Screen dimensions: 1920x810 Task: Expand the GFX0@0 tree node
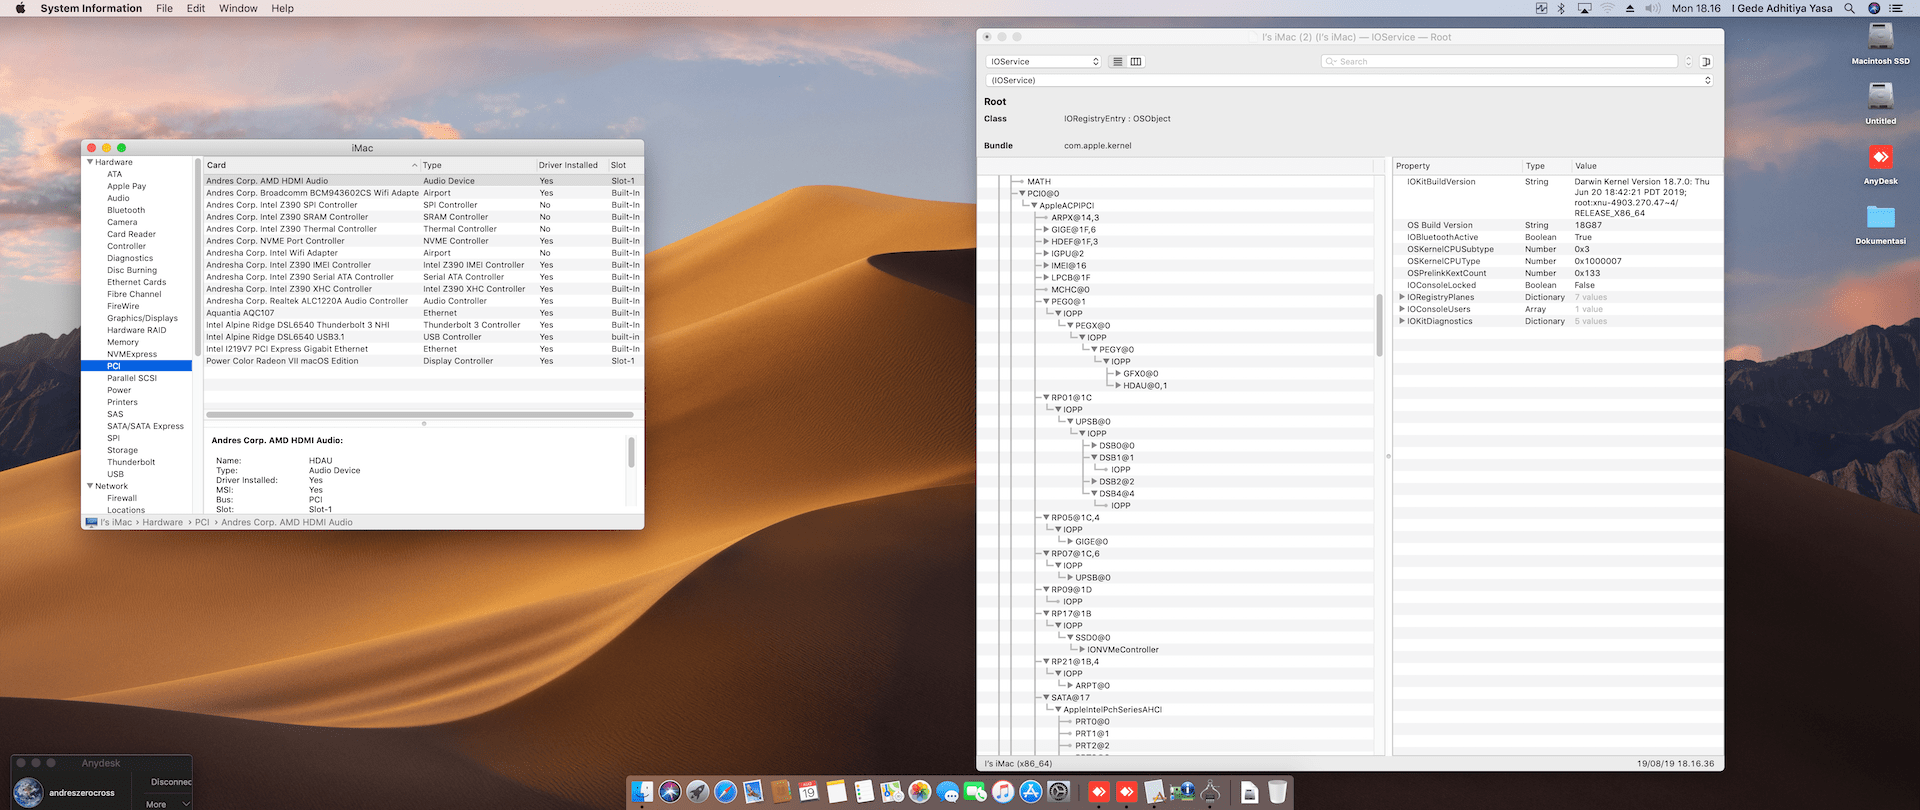(1118, 374)
